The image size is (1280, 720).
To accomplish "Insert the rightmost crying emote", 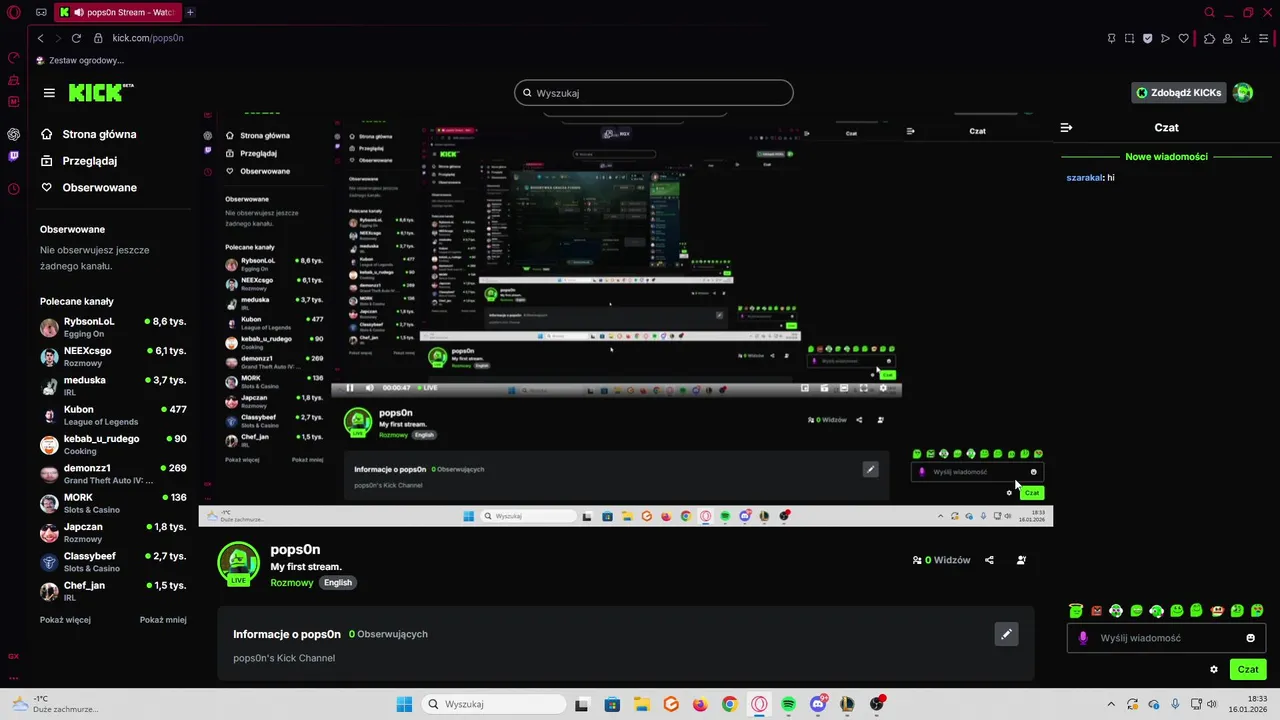I will click(1258, 611).
